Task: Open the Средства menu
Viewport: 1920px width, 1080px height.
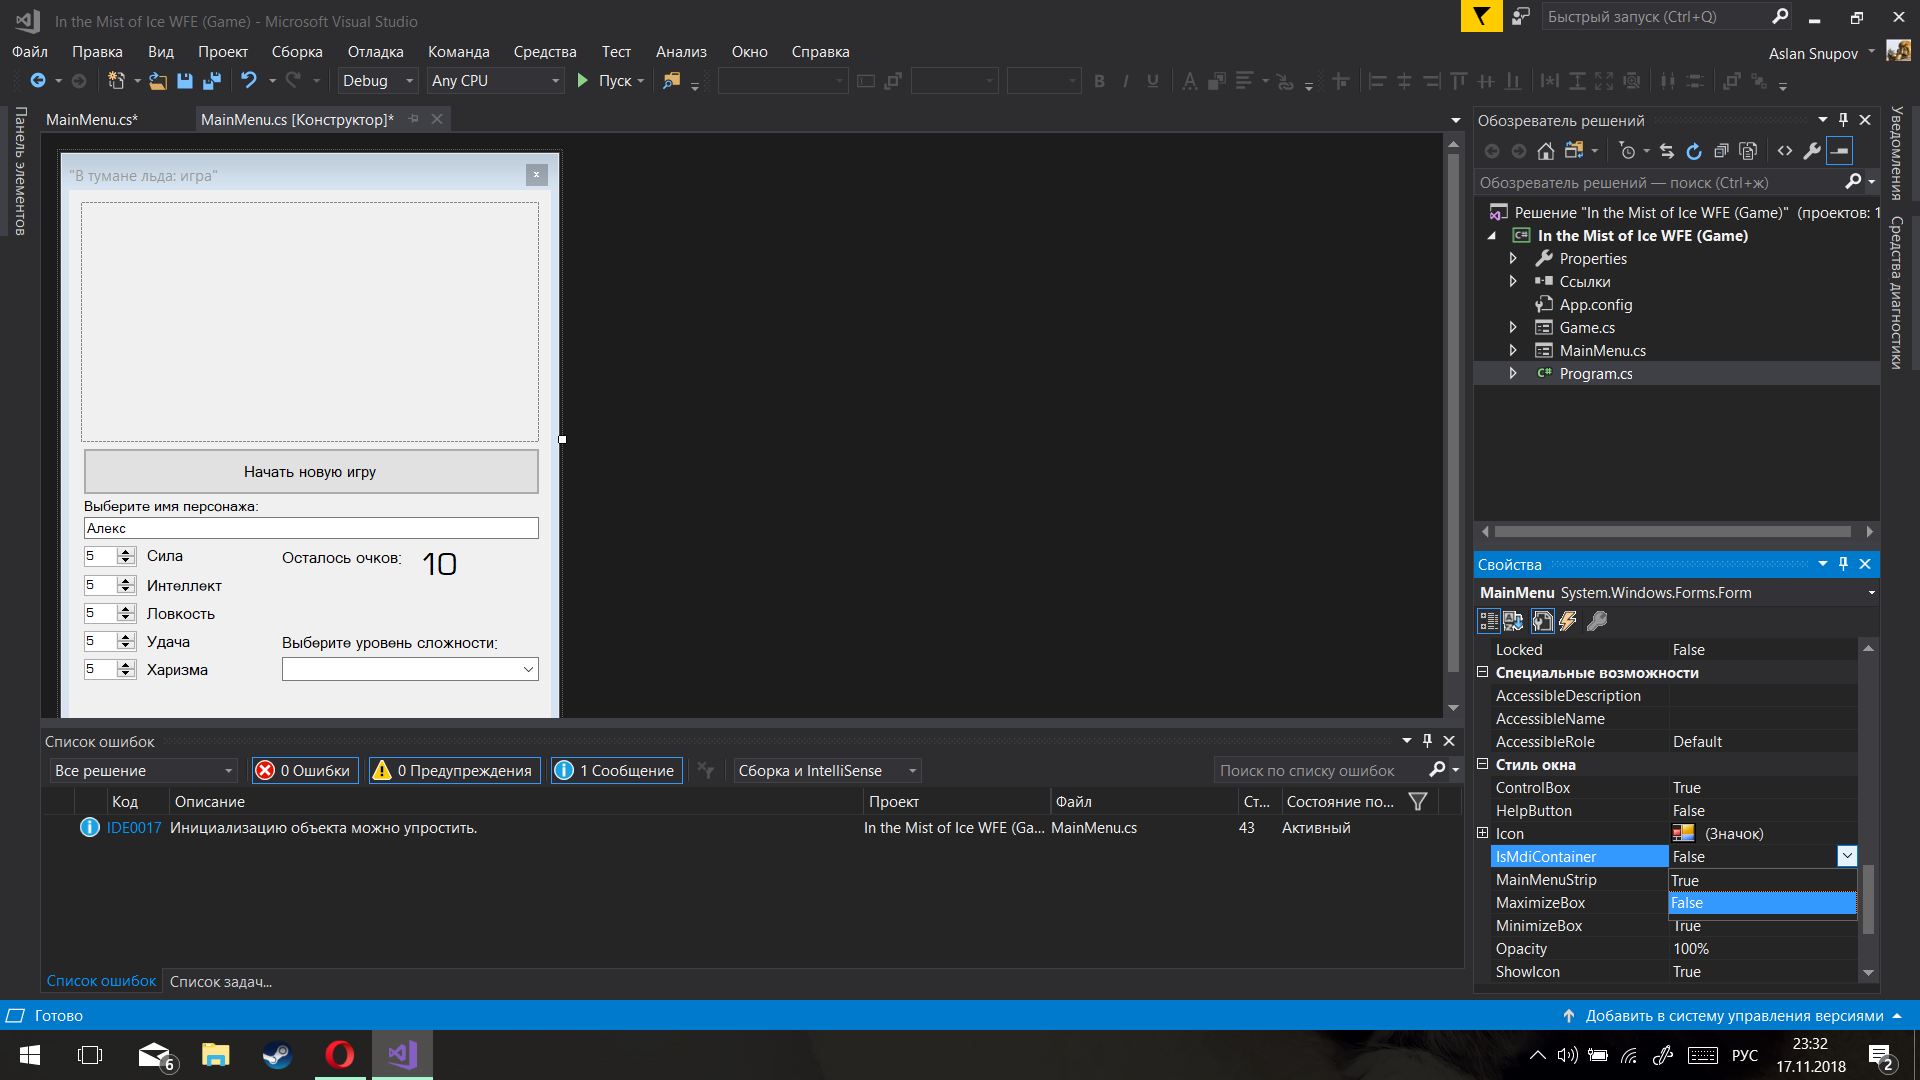Action: click(545, 52)
